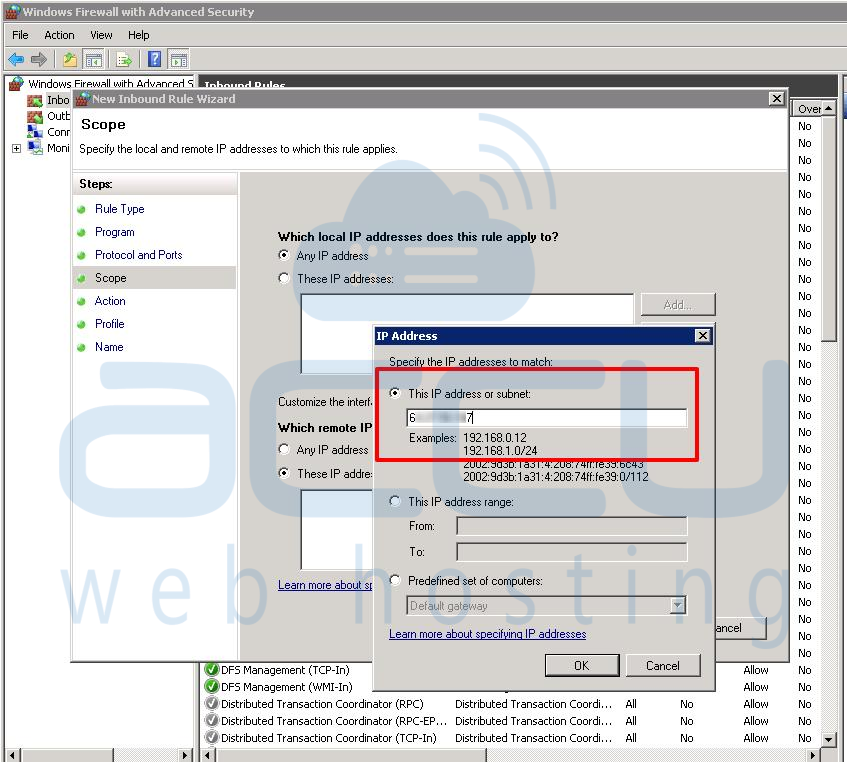
Task: Click the Distributed Transaction Coordinator (RPC-EP status icon
Action: point(212,720)
